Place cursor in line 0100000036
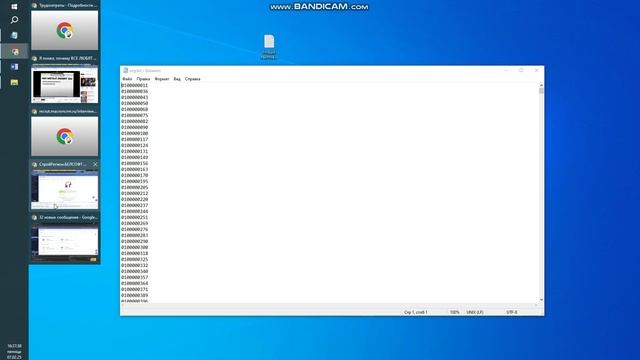The image size is (640, 360). coord(135,91)
